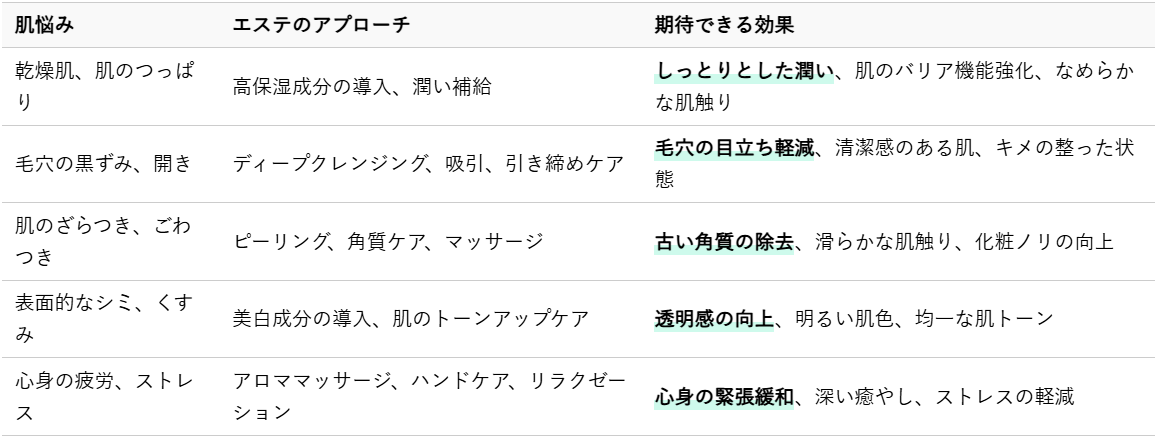This screenshot has width=1159, height=439.
Task: Click highlighted text 毛穴の目立ち軽減
Action: point(734,149)
